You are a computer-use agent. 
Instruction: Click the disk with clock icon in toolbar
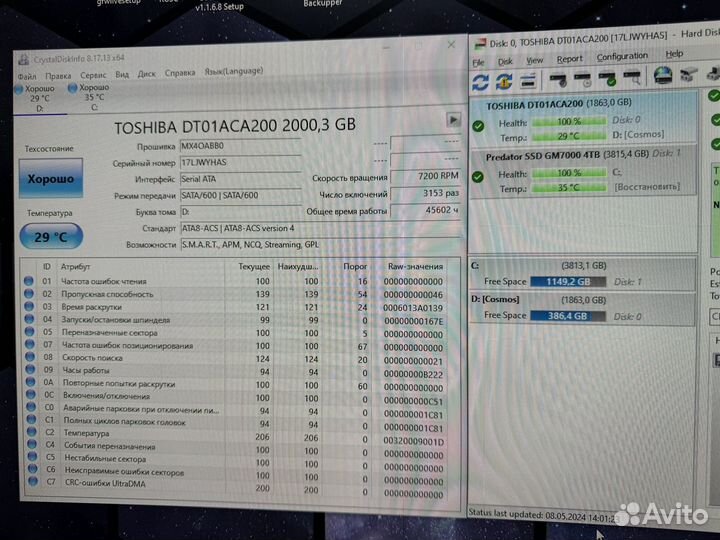click(x=583, y=79)
